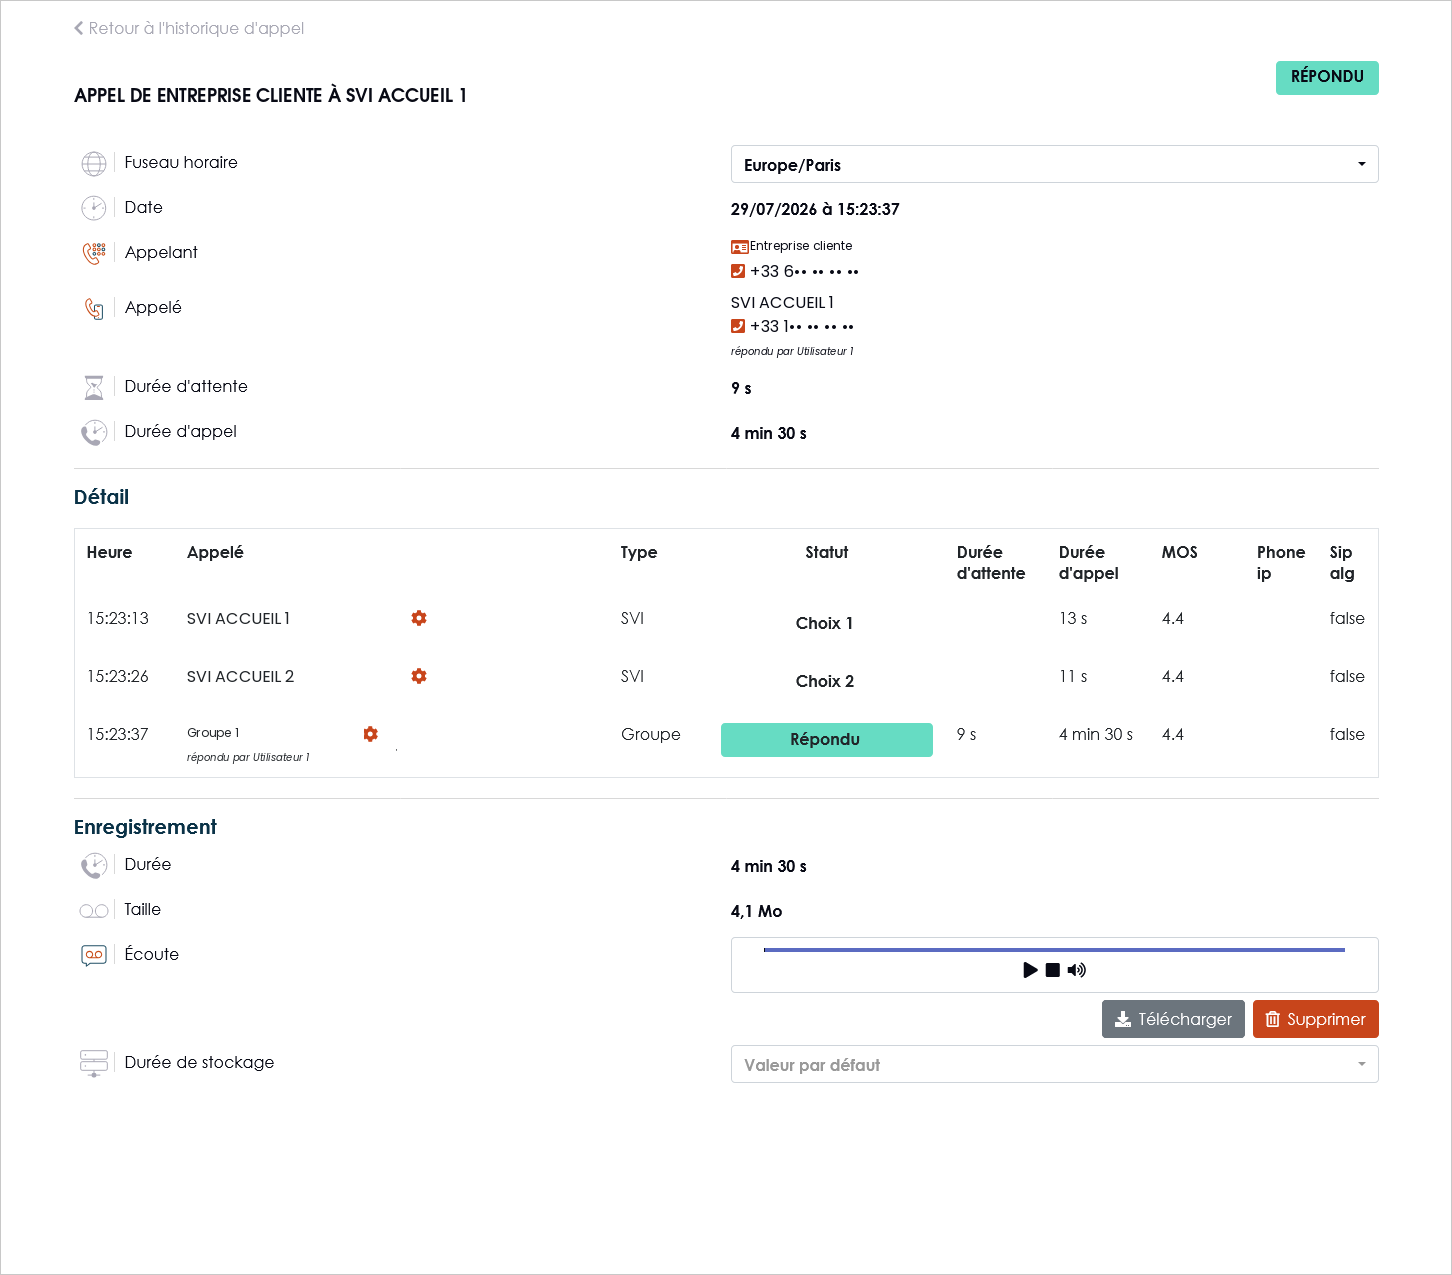Click the RÉPONDU label at top right

[x=1327, y=78]
